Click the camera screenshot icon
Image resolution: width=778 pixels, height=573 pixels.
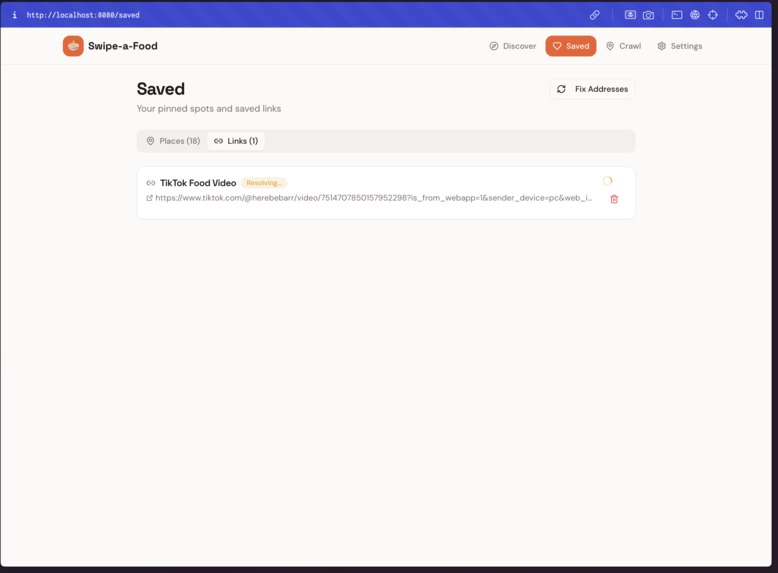pyautogui.click(x=648, y=15)
